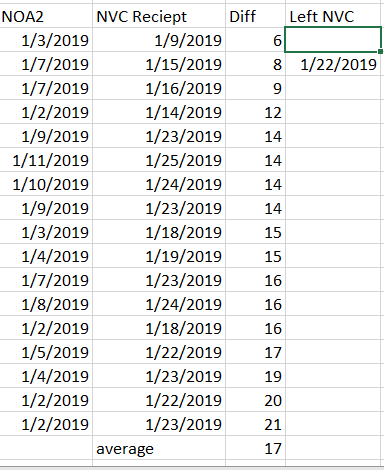Select the NVC Reciept cell 1/25/2019
Image resolution: width=384 pixels, height=470 pixels.
pos(159,160)
